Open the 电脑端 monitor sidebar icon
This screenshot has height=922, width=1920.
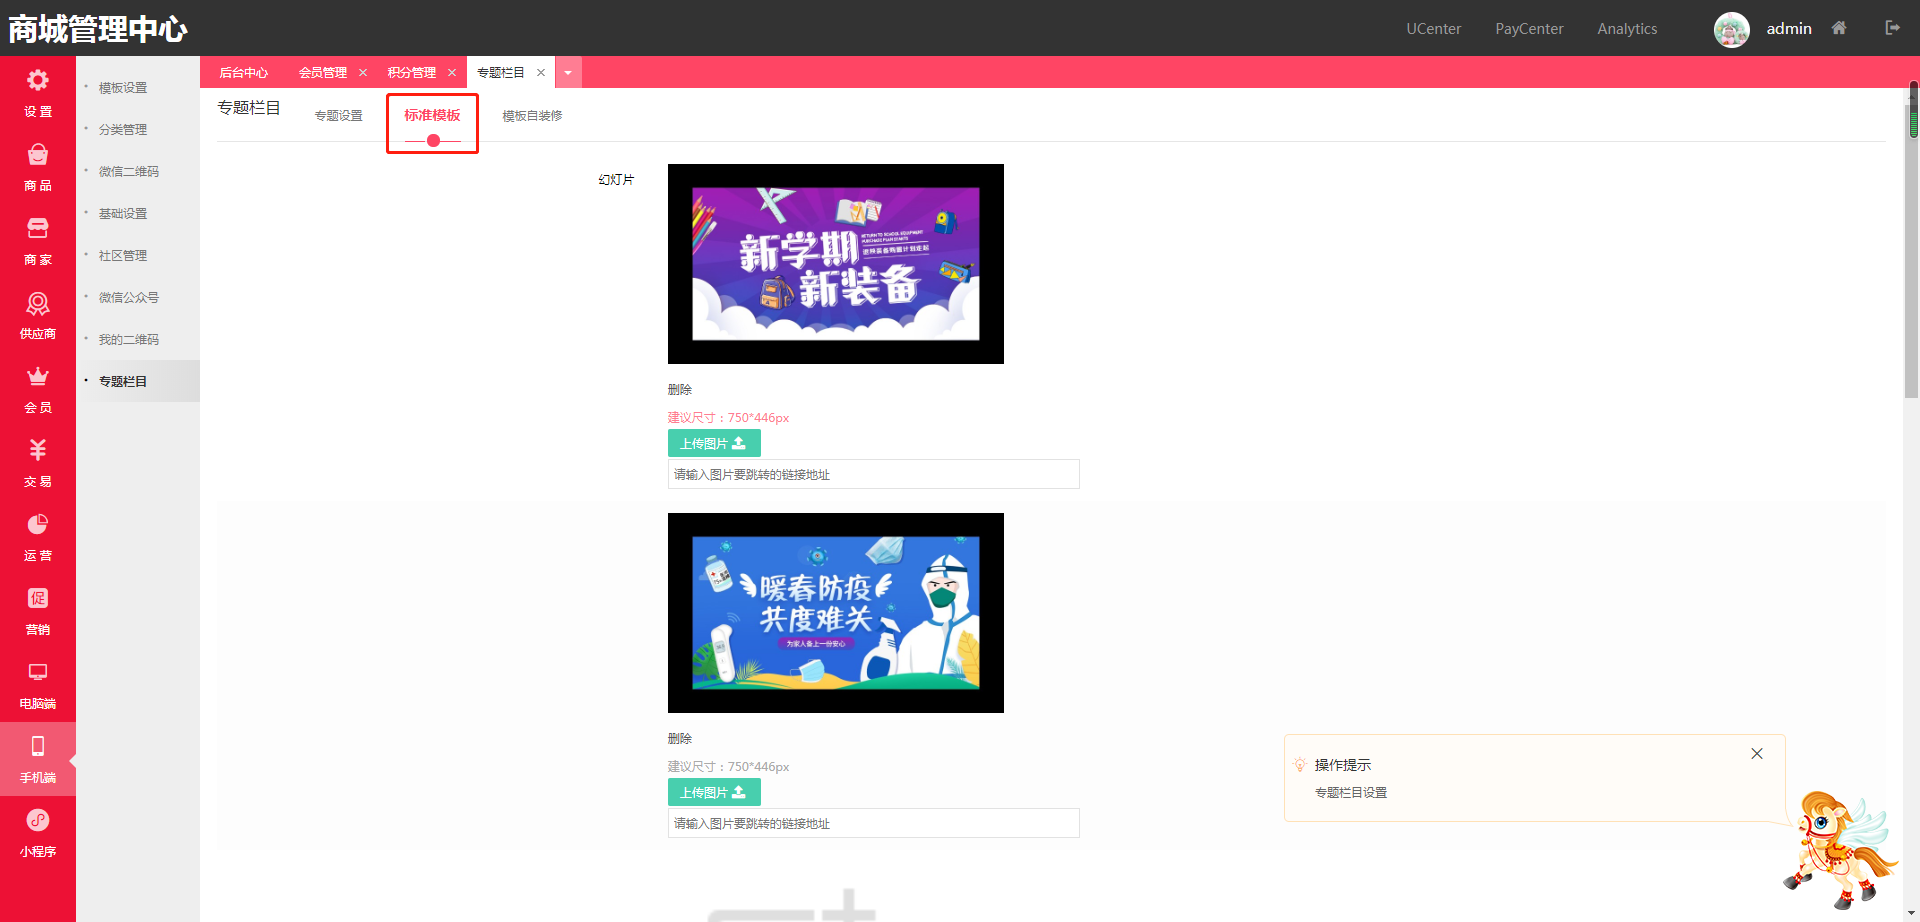pyautogui.click(x=38, y=673)
